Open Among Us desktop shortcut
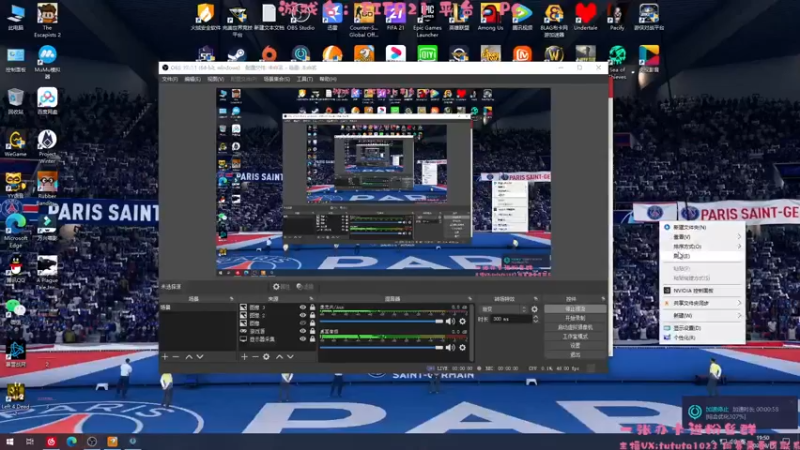 [490, 17]
